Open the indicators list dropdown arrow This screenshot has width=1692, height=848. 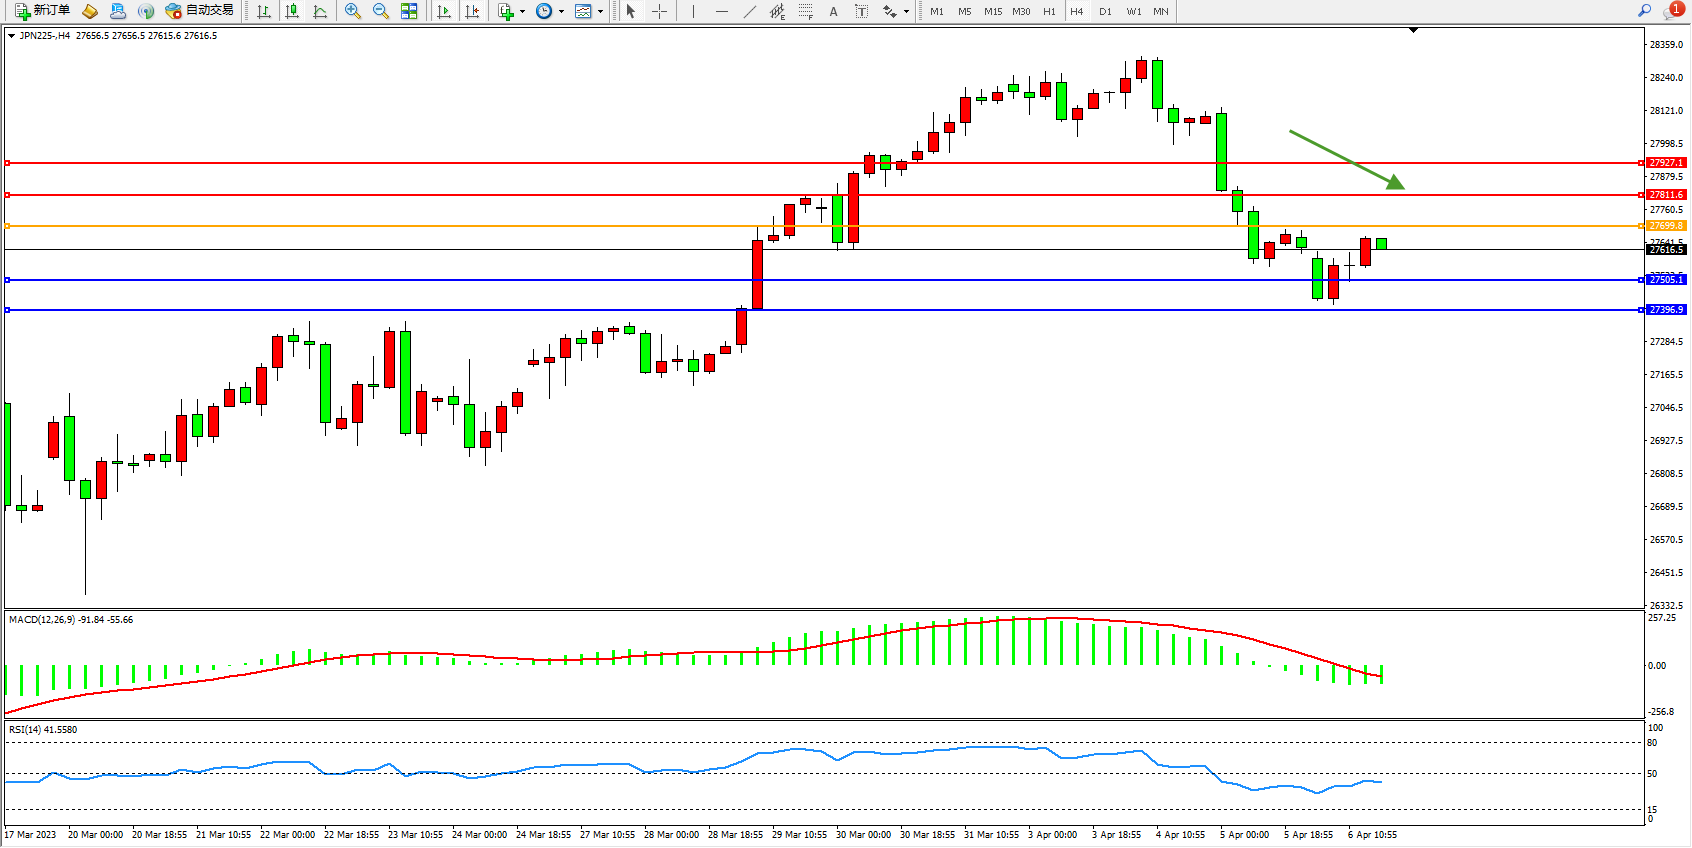coord(522,12)
